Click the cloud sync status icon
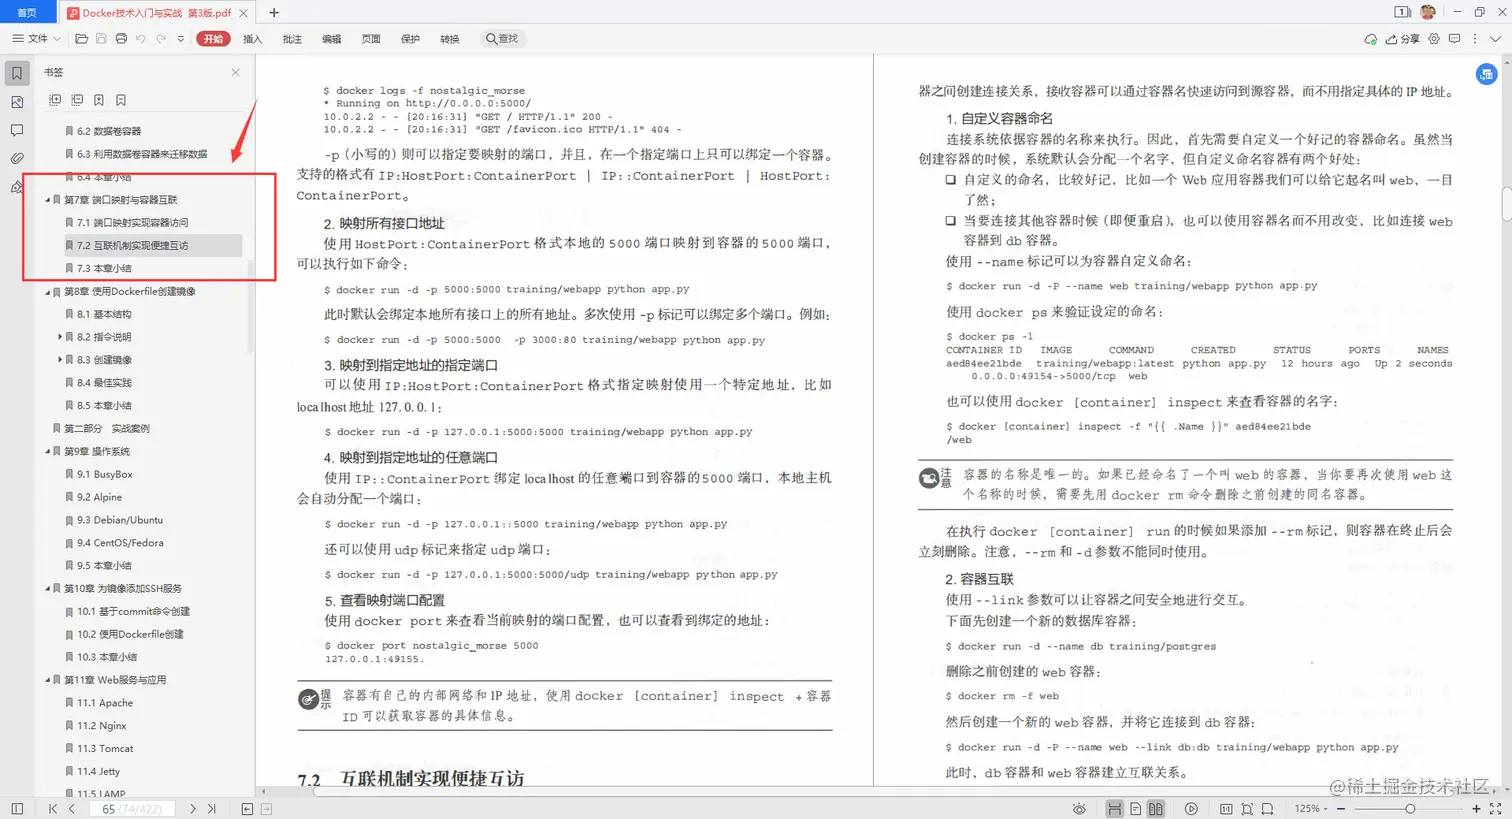The width and height of the screenshot is (1512, 819). (x=1371, y=39)
